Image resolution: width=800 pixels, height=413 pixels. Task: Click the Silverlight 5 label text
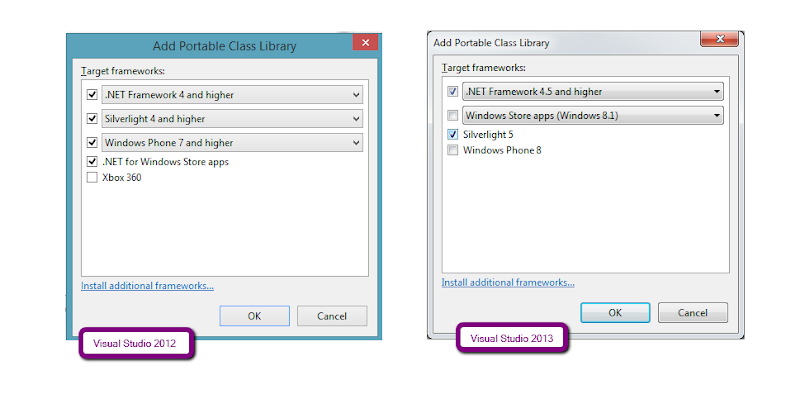click(x=488, y=135)
